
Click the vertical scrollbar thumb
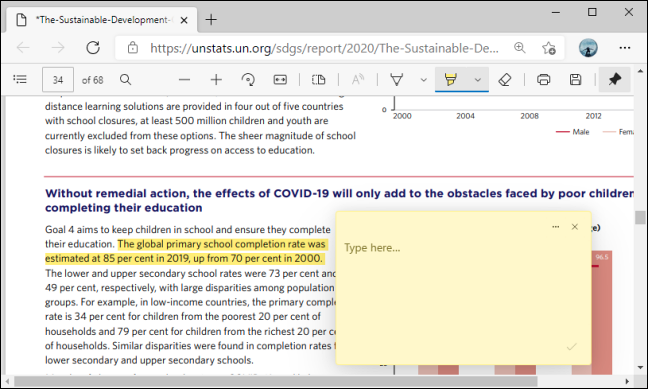(640, 217)
